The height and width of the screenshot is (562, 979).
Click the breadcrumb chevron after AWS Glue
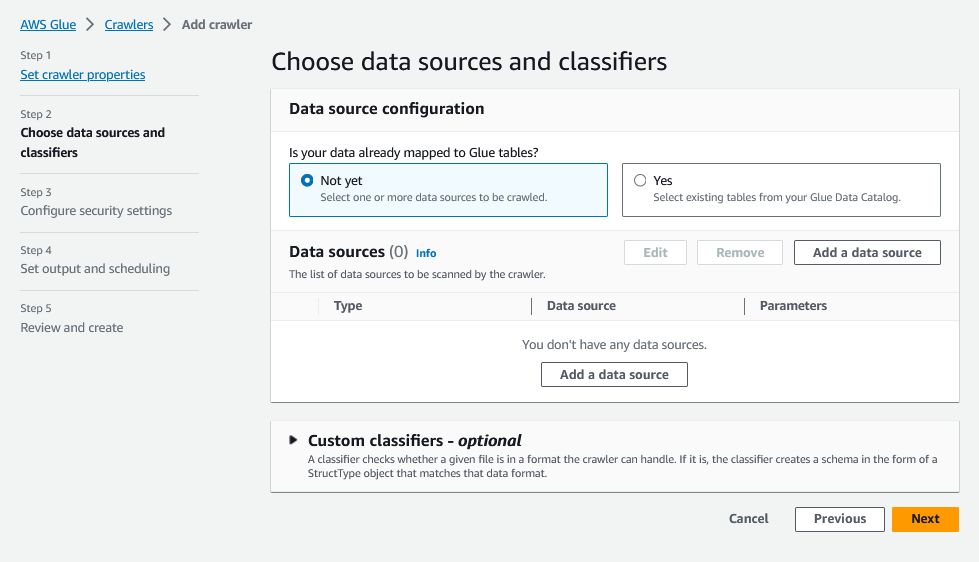coord(91,24)
